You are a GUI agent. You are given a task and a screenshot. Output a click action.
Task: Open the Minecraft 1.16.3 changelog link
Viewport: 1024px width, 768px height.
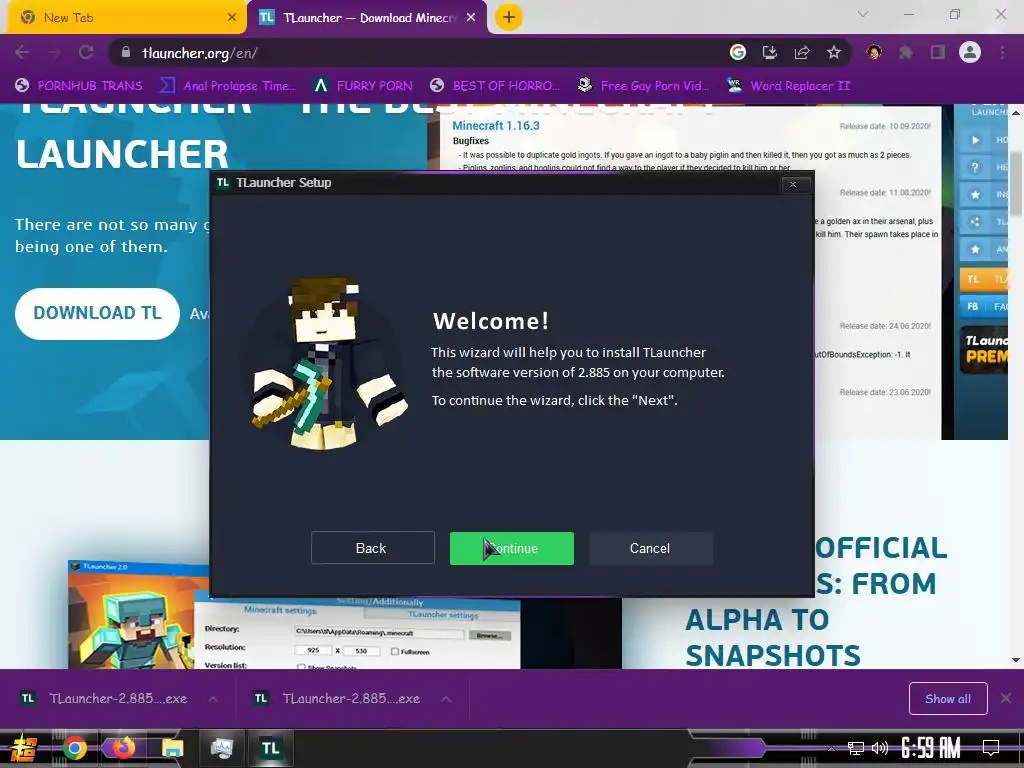(x=496, y=125)
